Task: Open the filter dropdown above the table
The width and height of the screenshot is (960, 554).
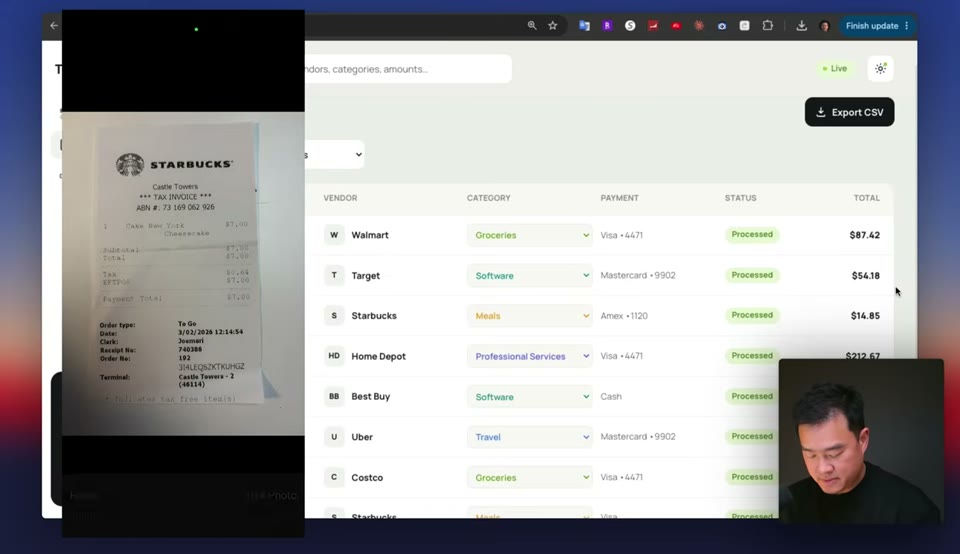Action: point(334,154)
